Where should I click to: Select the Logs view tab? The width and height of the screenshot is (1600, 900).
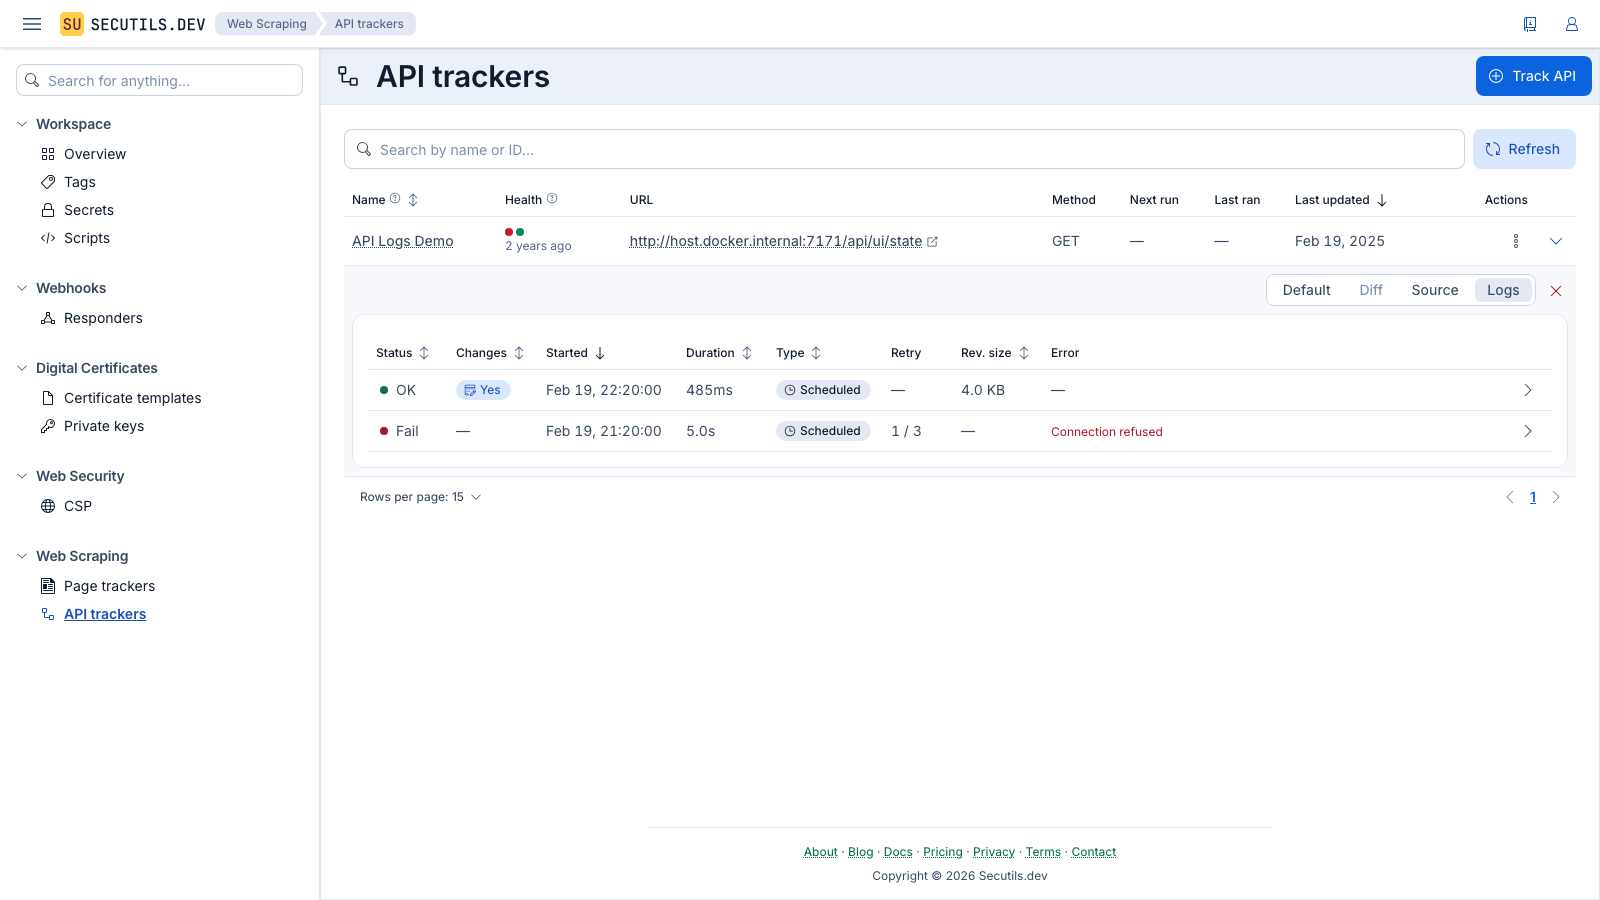point(1503,290)
